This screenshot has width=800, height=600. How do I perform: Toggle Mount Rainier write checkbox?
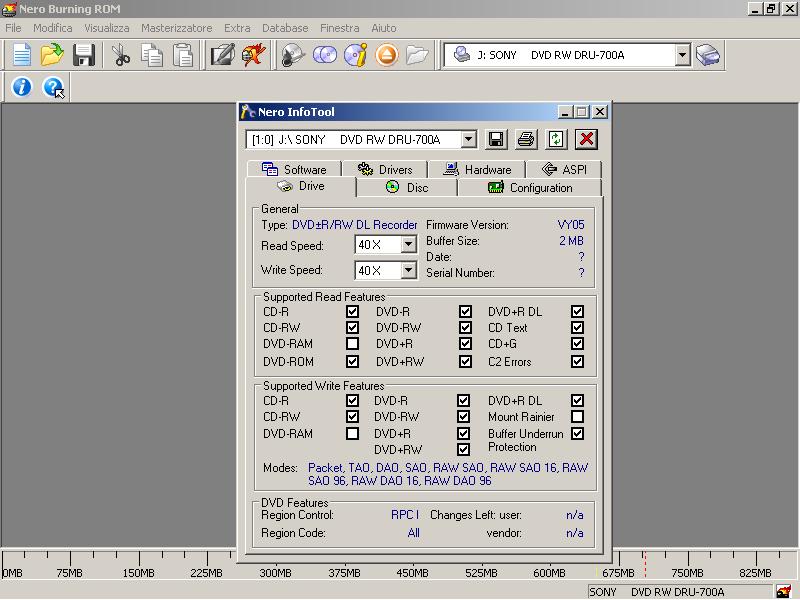[x=577, y=416]
